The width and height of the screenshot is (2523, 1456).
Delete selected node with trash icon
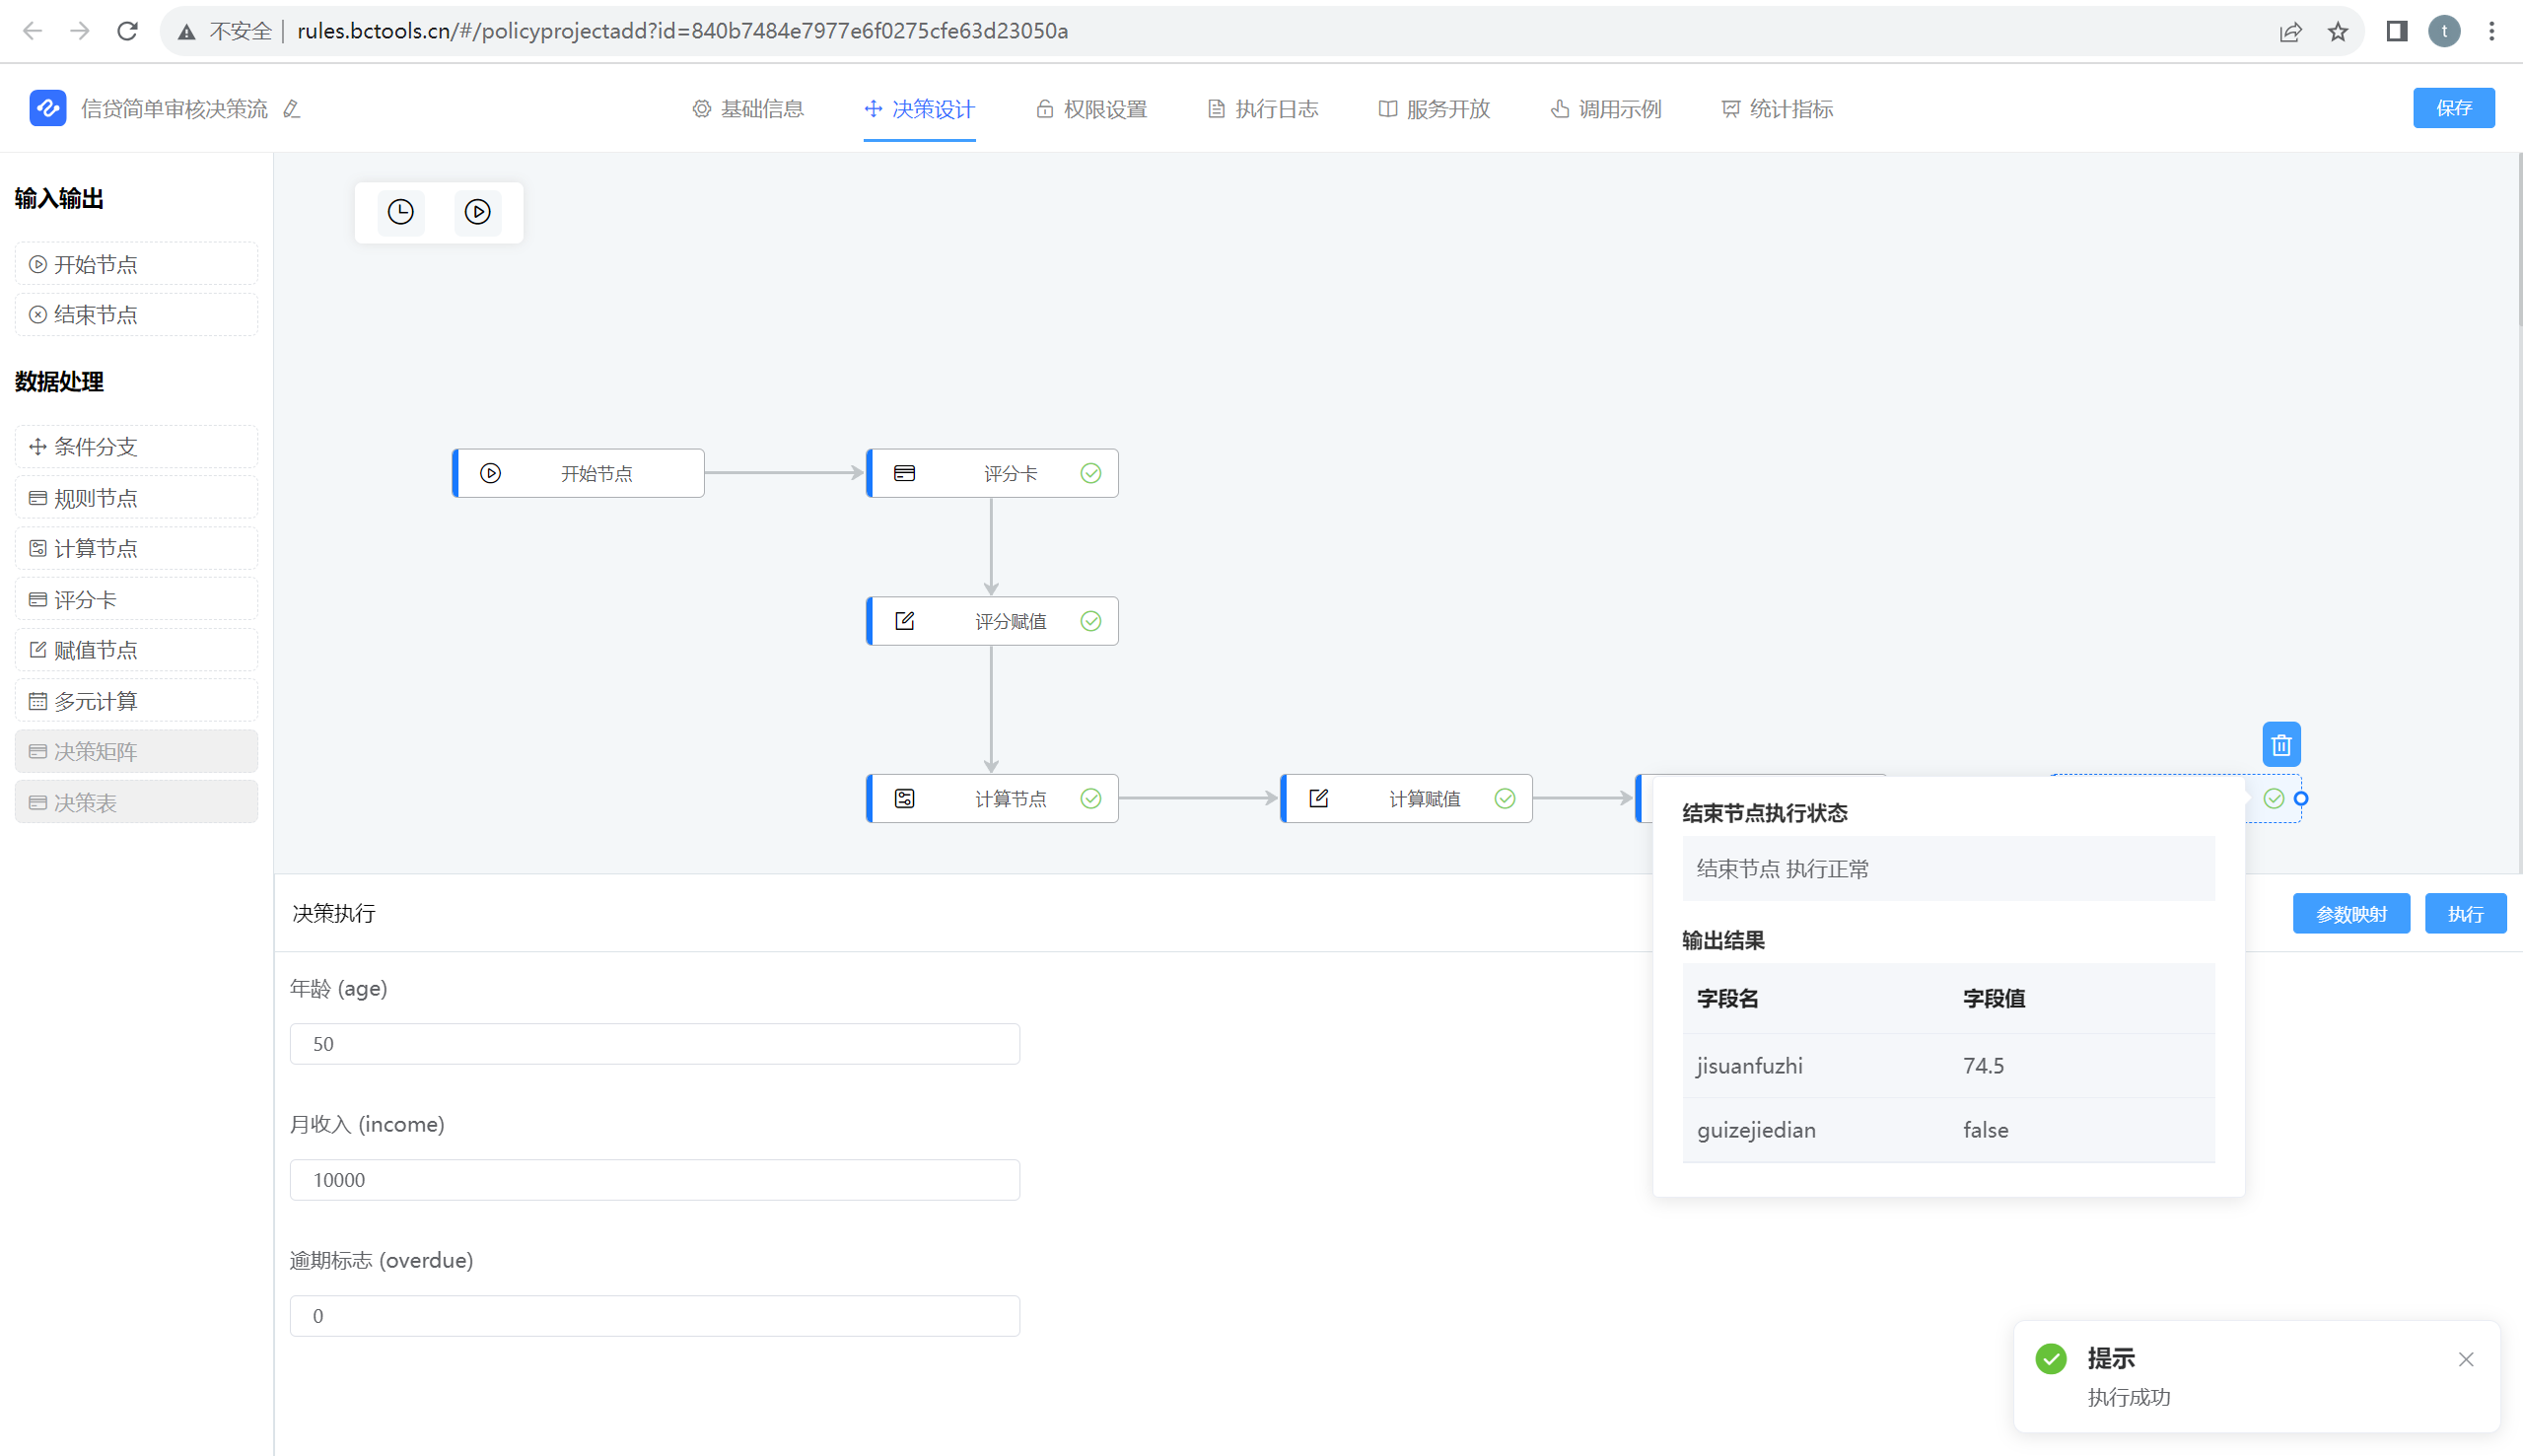2281,745
